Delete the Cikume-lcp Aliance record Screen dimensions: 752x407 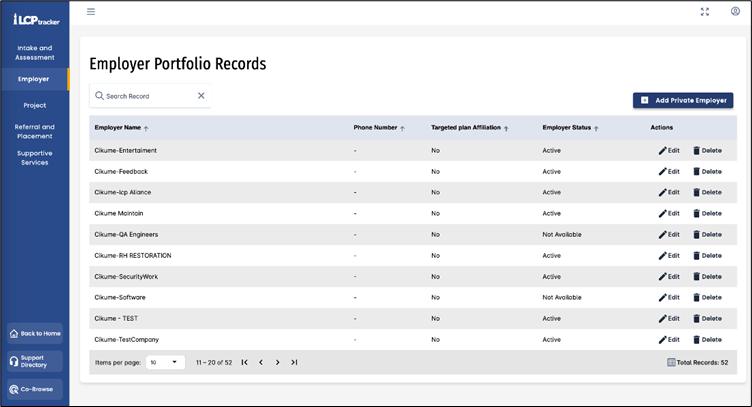(707, 192)
